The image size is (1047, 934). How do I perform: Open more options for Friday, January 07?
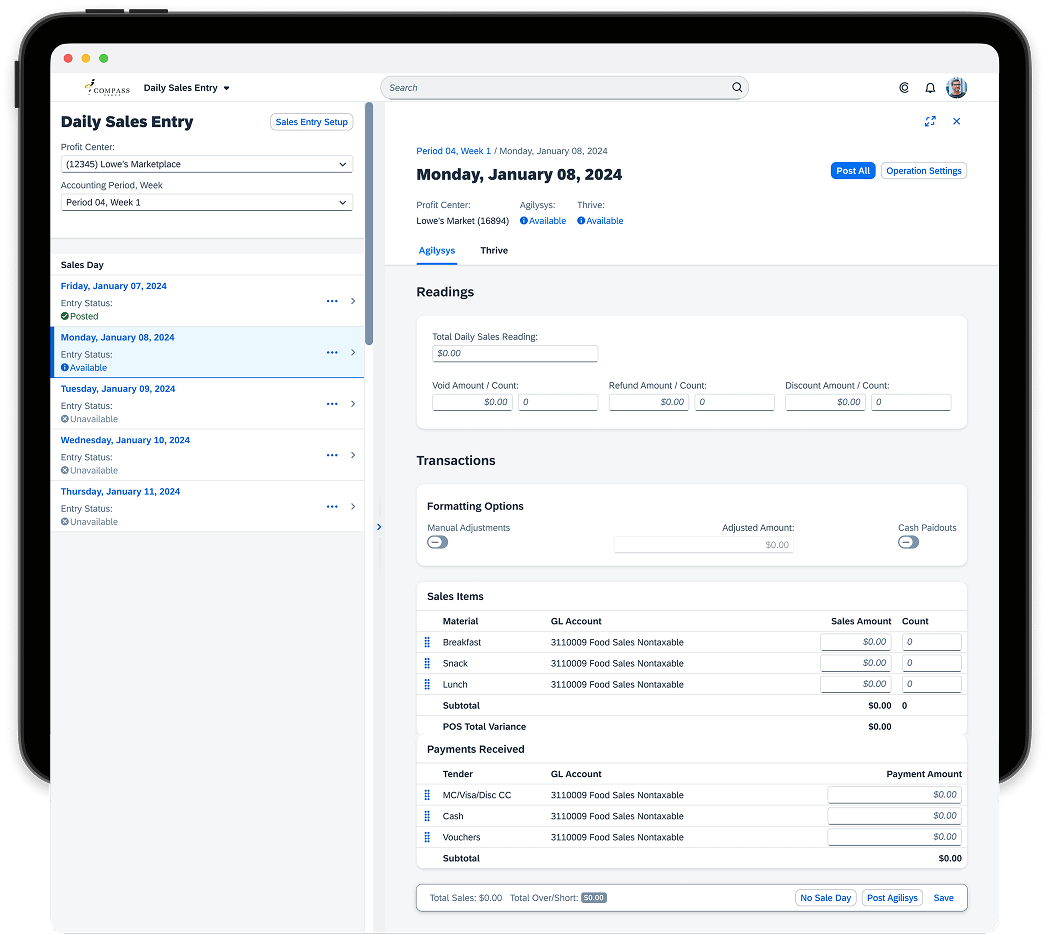[332, 301]
